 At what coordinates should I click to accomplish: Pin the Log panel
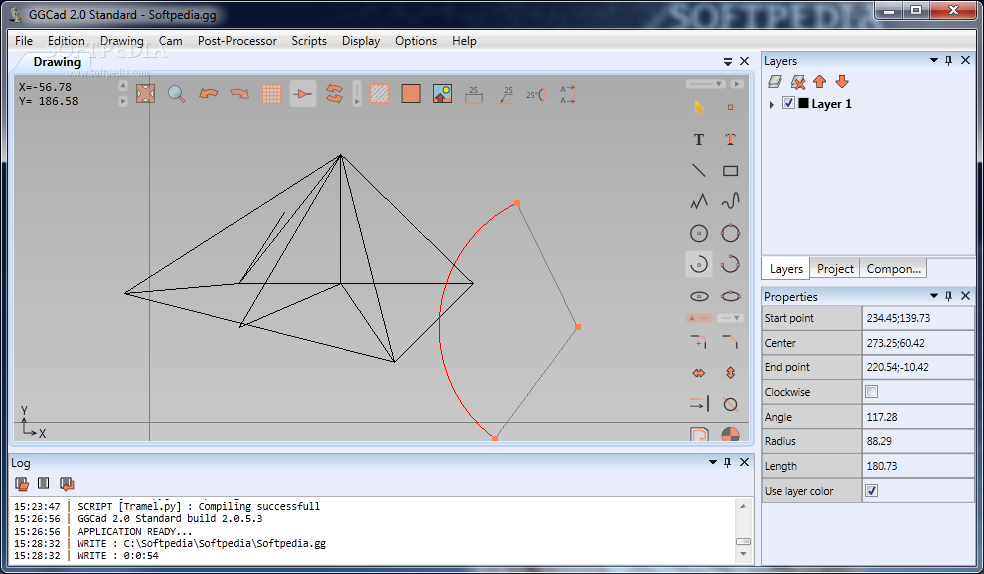(x=728, y=462)
